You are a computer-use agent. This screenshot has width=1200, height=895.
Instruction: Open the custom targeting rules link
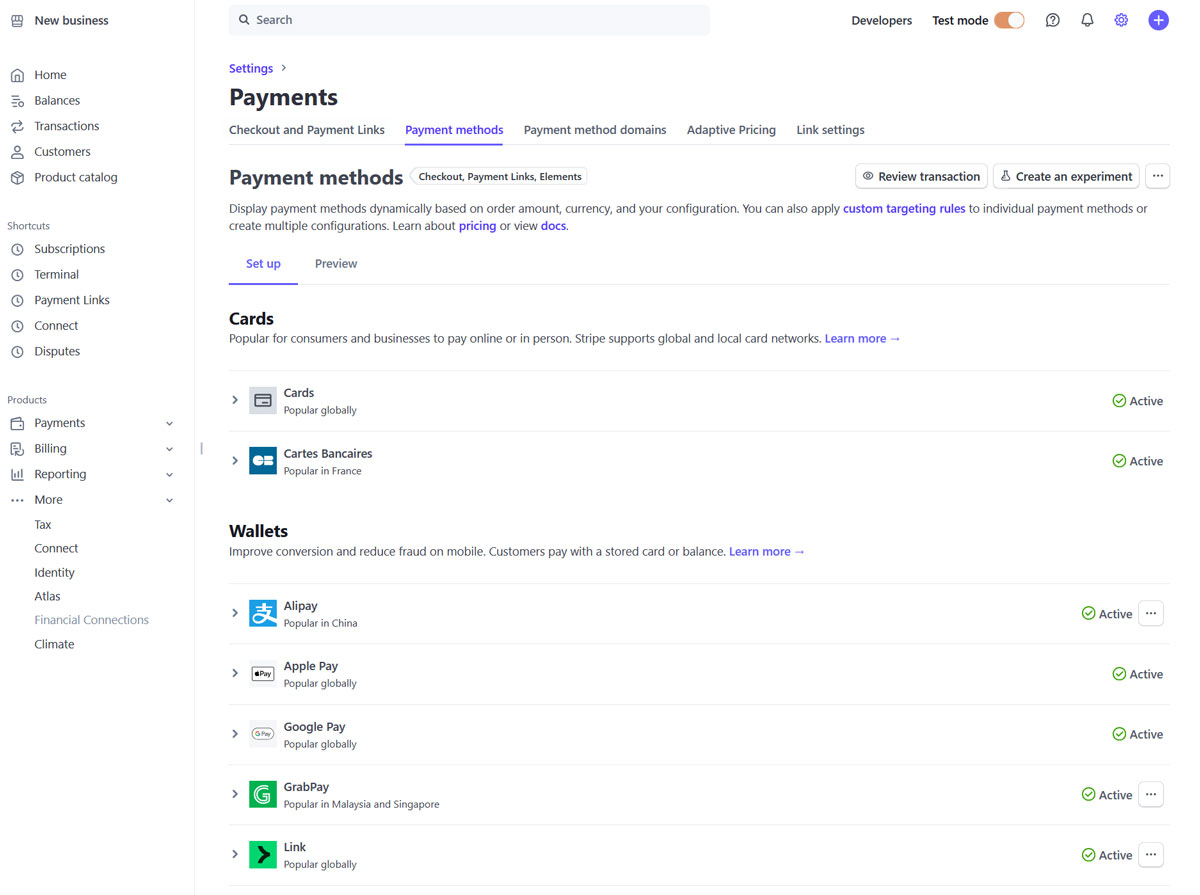tap(904, 209)
